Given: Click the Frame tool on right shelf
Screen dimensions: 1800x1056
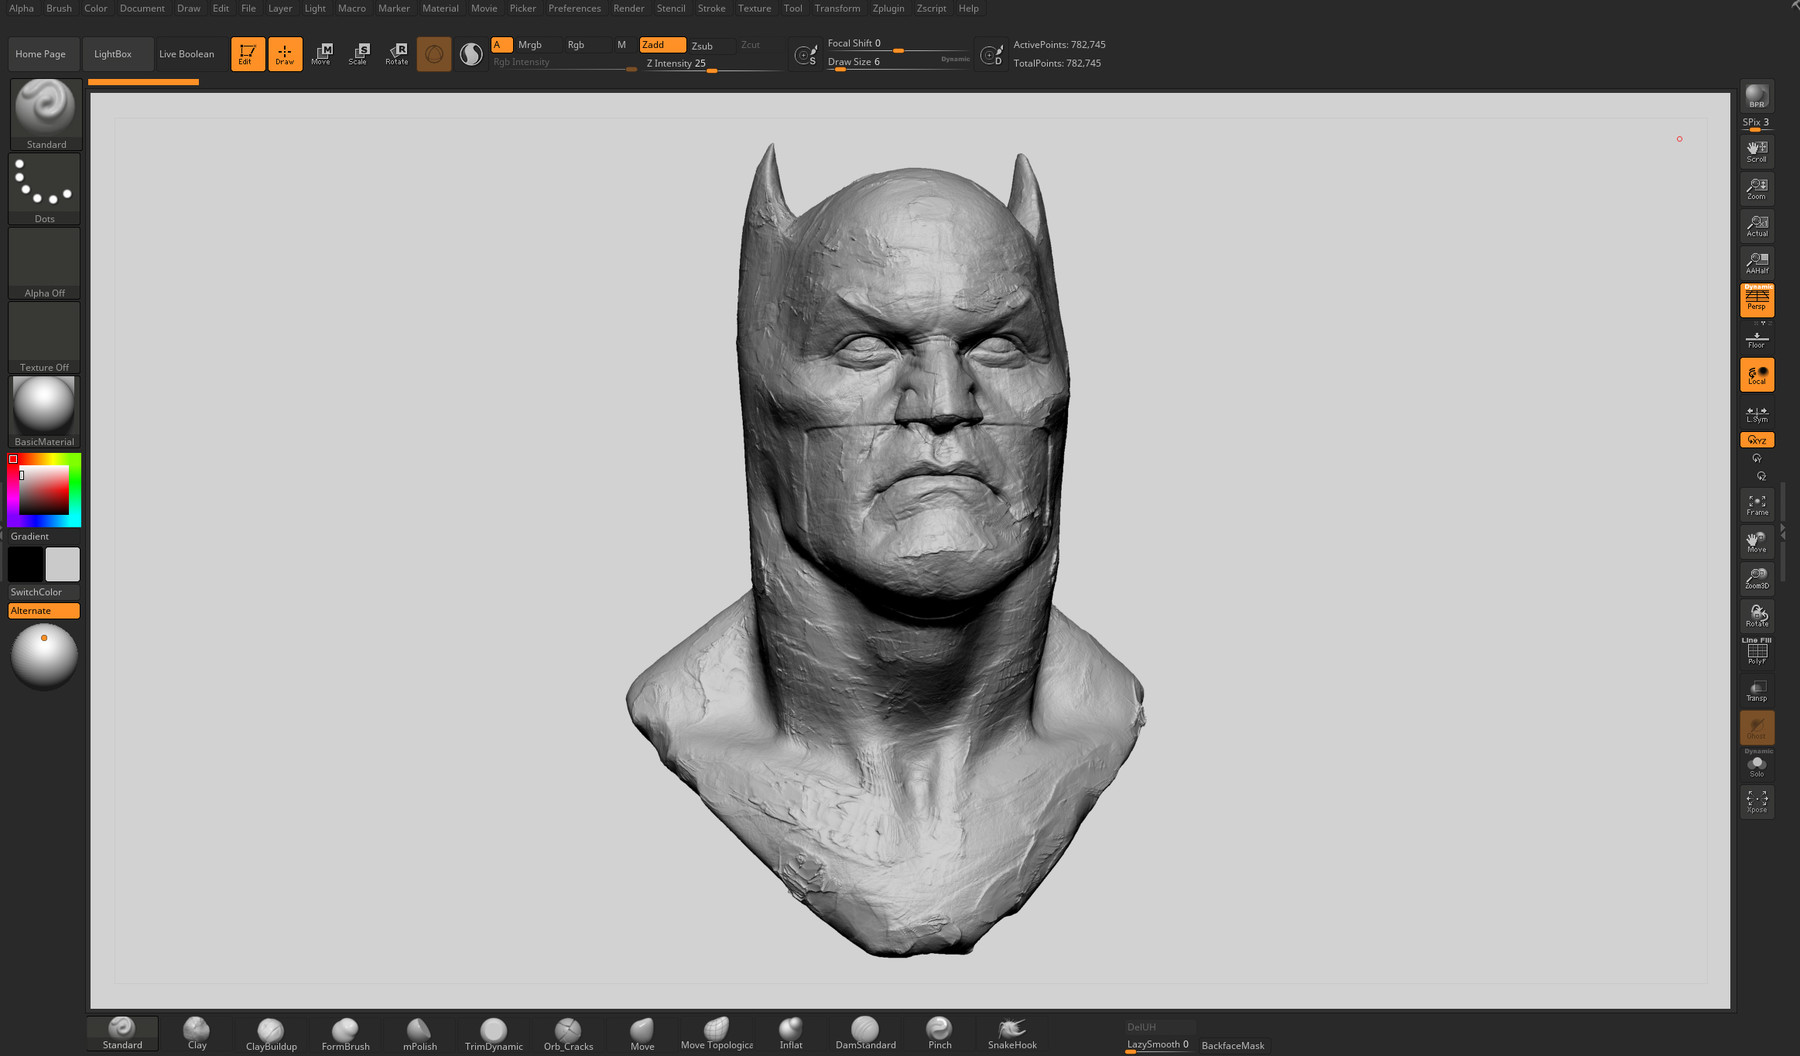Looking at the screenshot, I should 1757,504.
